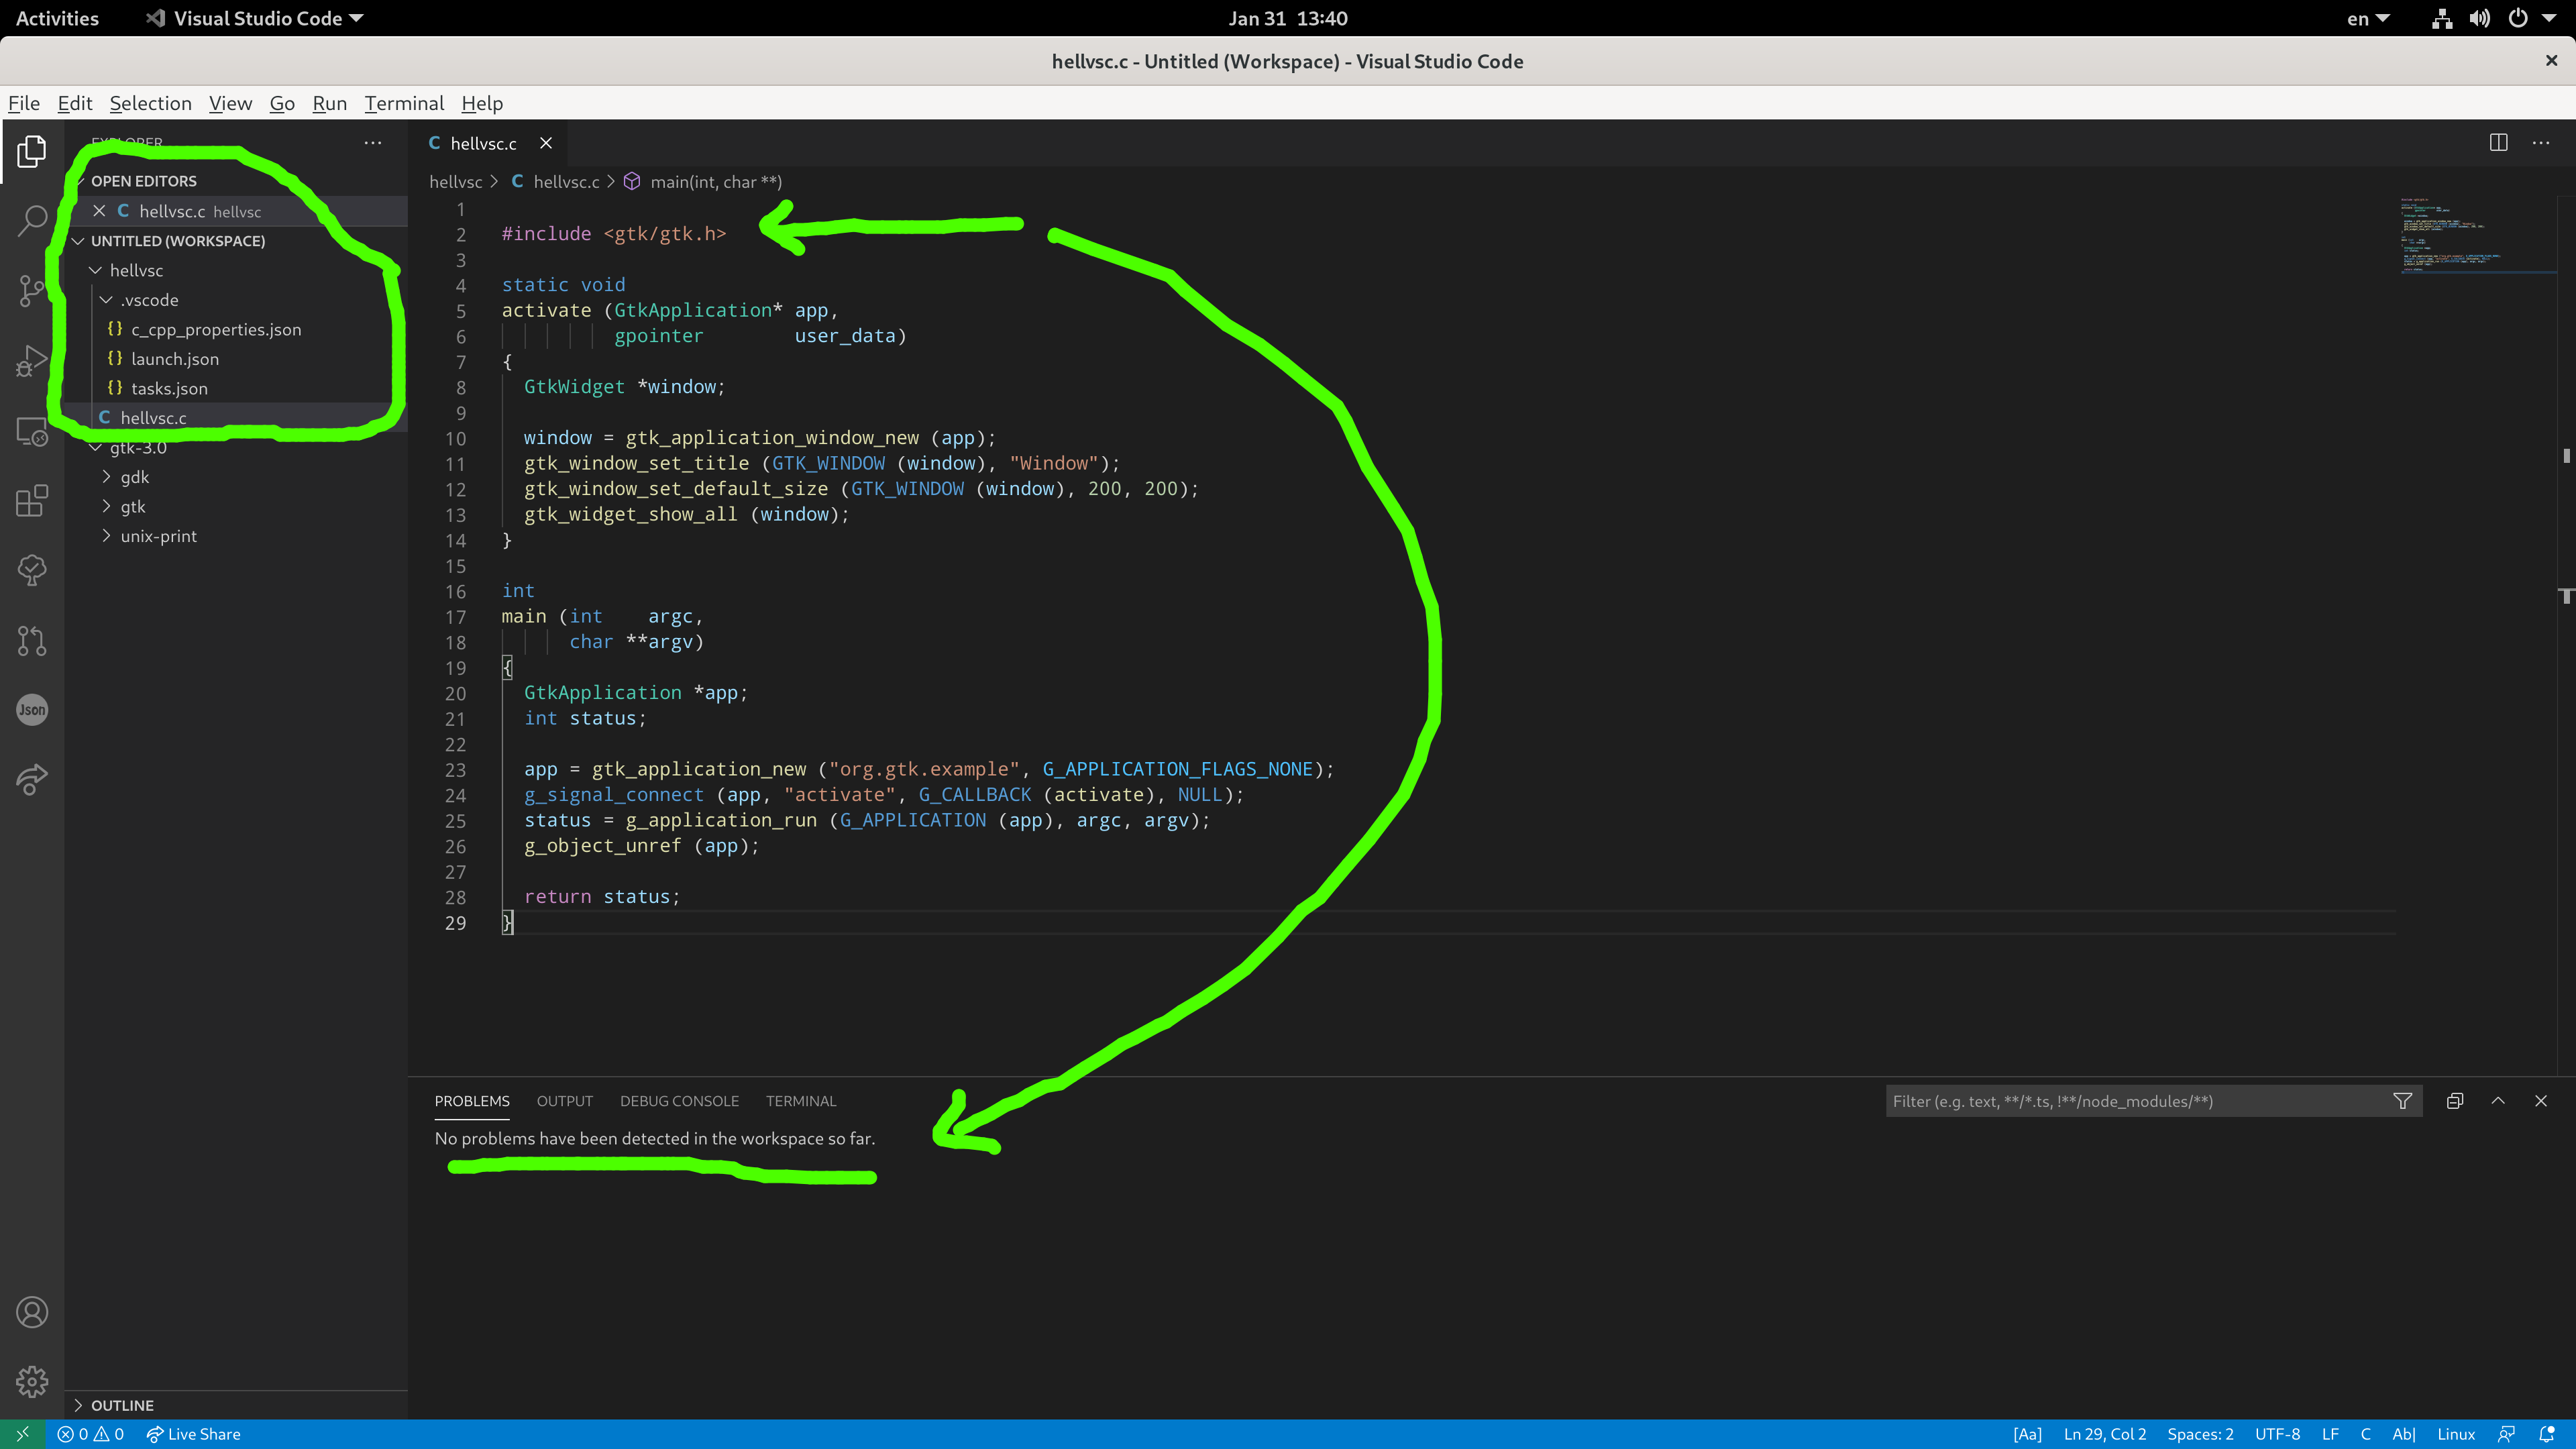This screenshot has height=1449, width=2576.
Task: Click inside the Problems filter field
Action: pyautogui.click(x=2100, y=1100)
